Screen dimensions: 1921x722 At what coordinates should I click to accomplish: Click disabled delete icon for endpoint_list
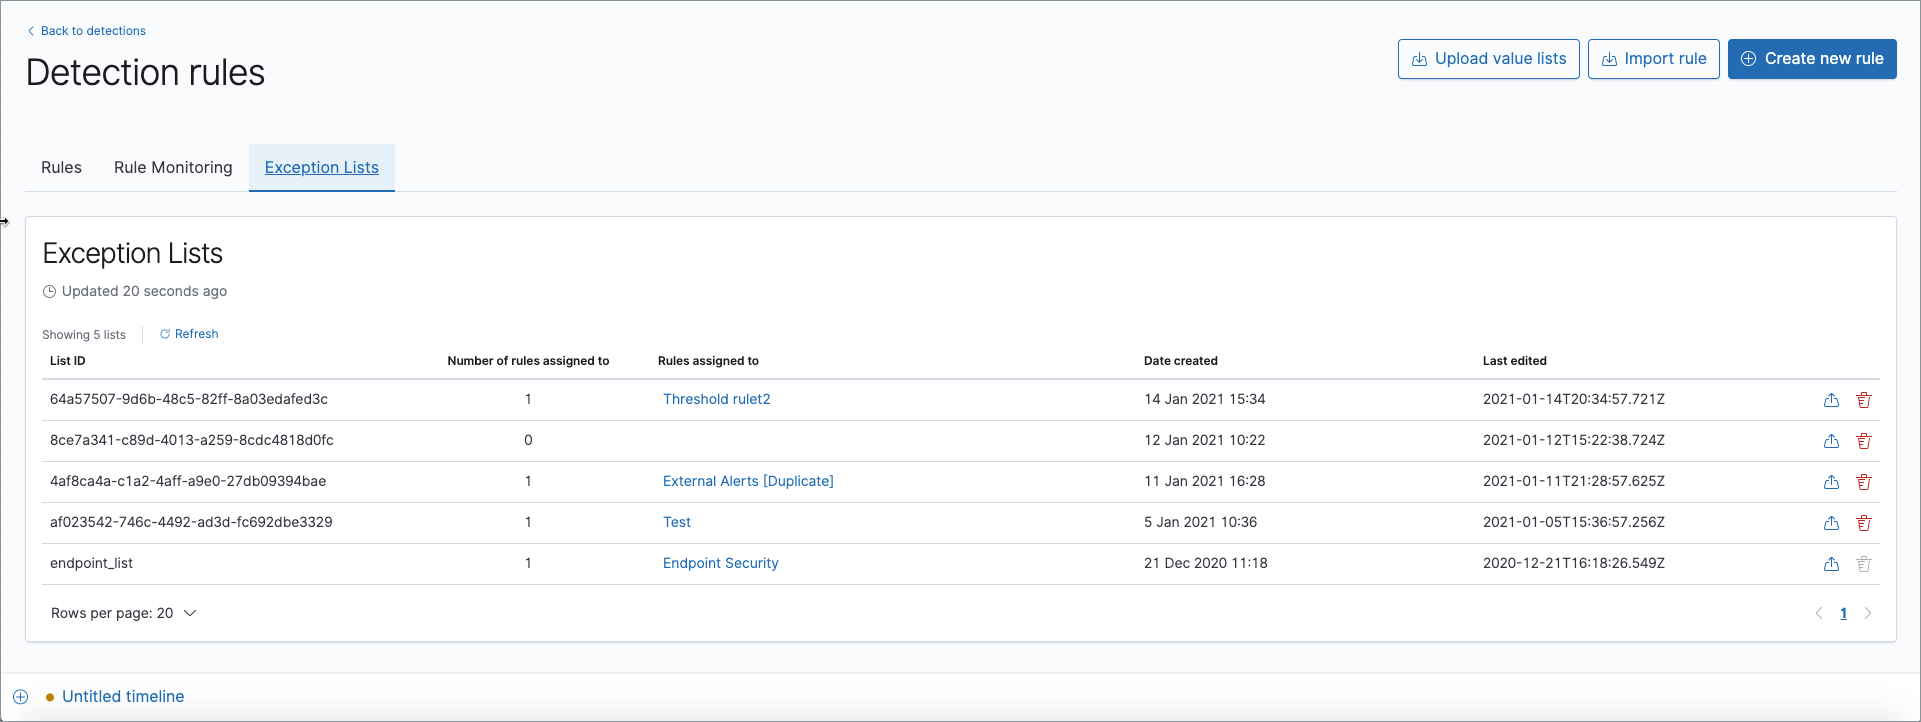pyautogui.click(x=1864, y=564)
